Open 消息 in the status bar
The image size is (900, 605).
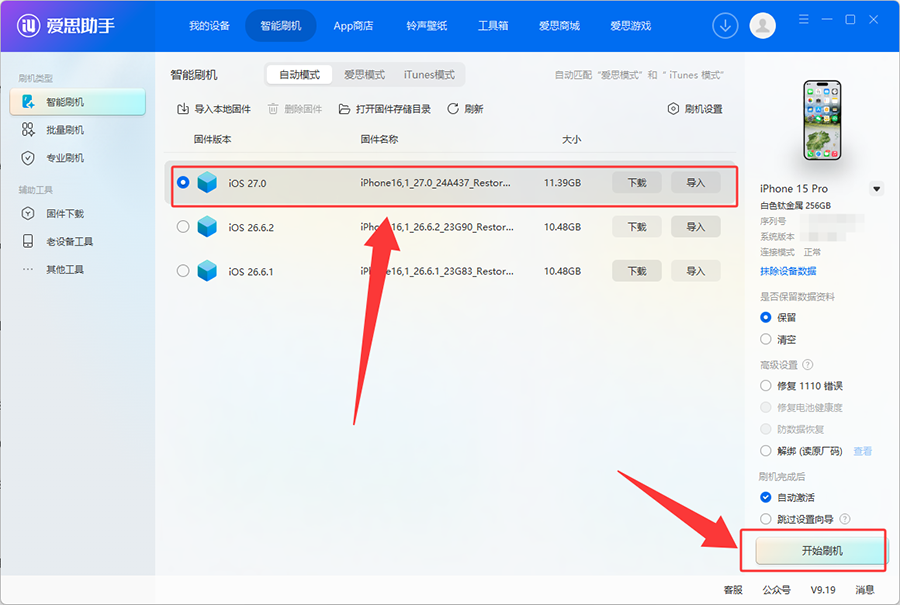click(865, 590)
